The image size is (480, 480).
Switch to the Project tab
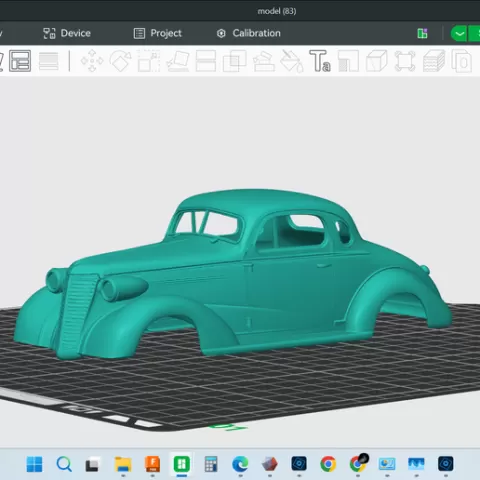[158, 33]
